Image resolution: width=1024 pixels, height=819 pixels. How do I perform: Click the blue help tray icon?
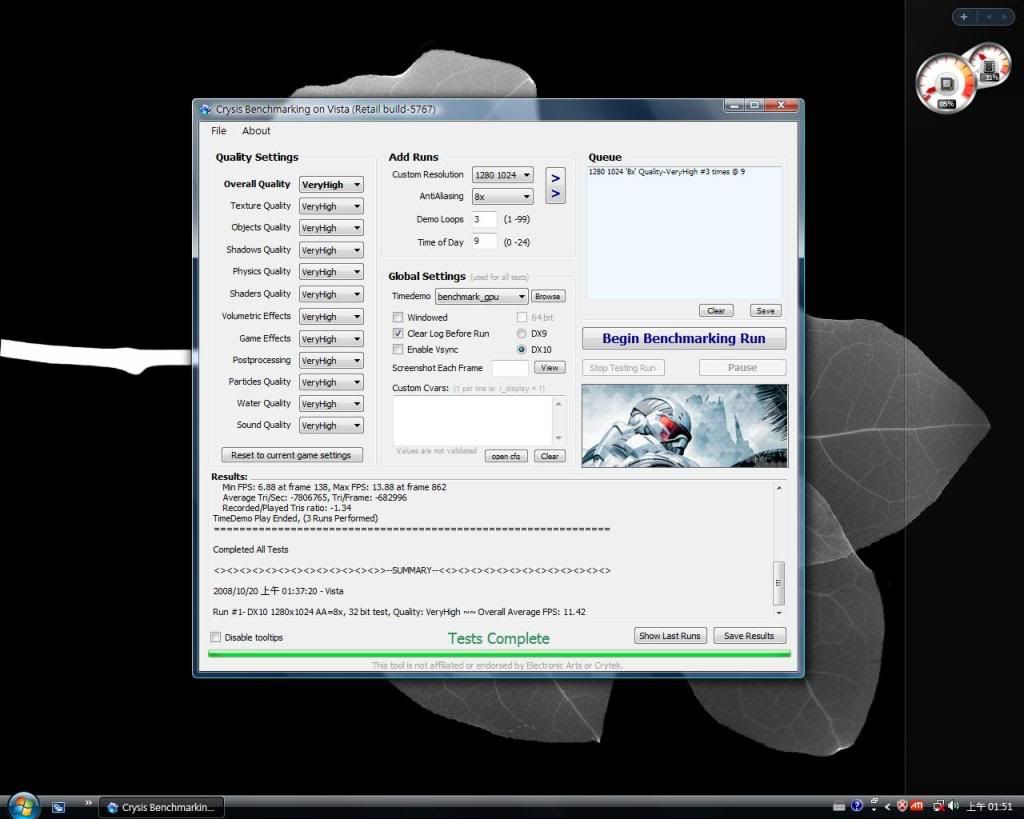pyautogui.click(x=857, y=805)
